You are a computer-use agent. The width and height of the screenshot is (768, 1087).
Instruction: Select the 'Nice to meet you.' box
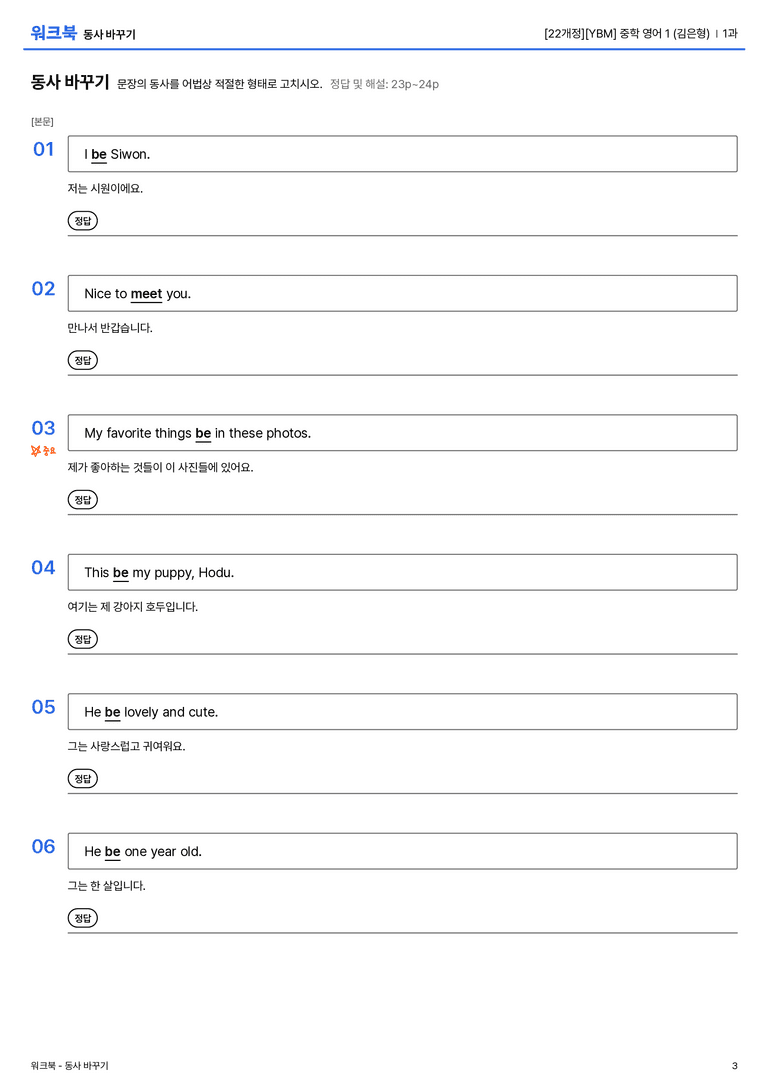[x=402, y=293]
